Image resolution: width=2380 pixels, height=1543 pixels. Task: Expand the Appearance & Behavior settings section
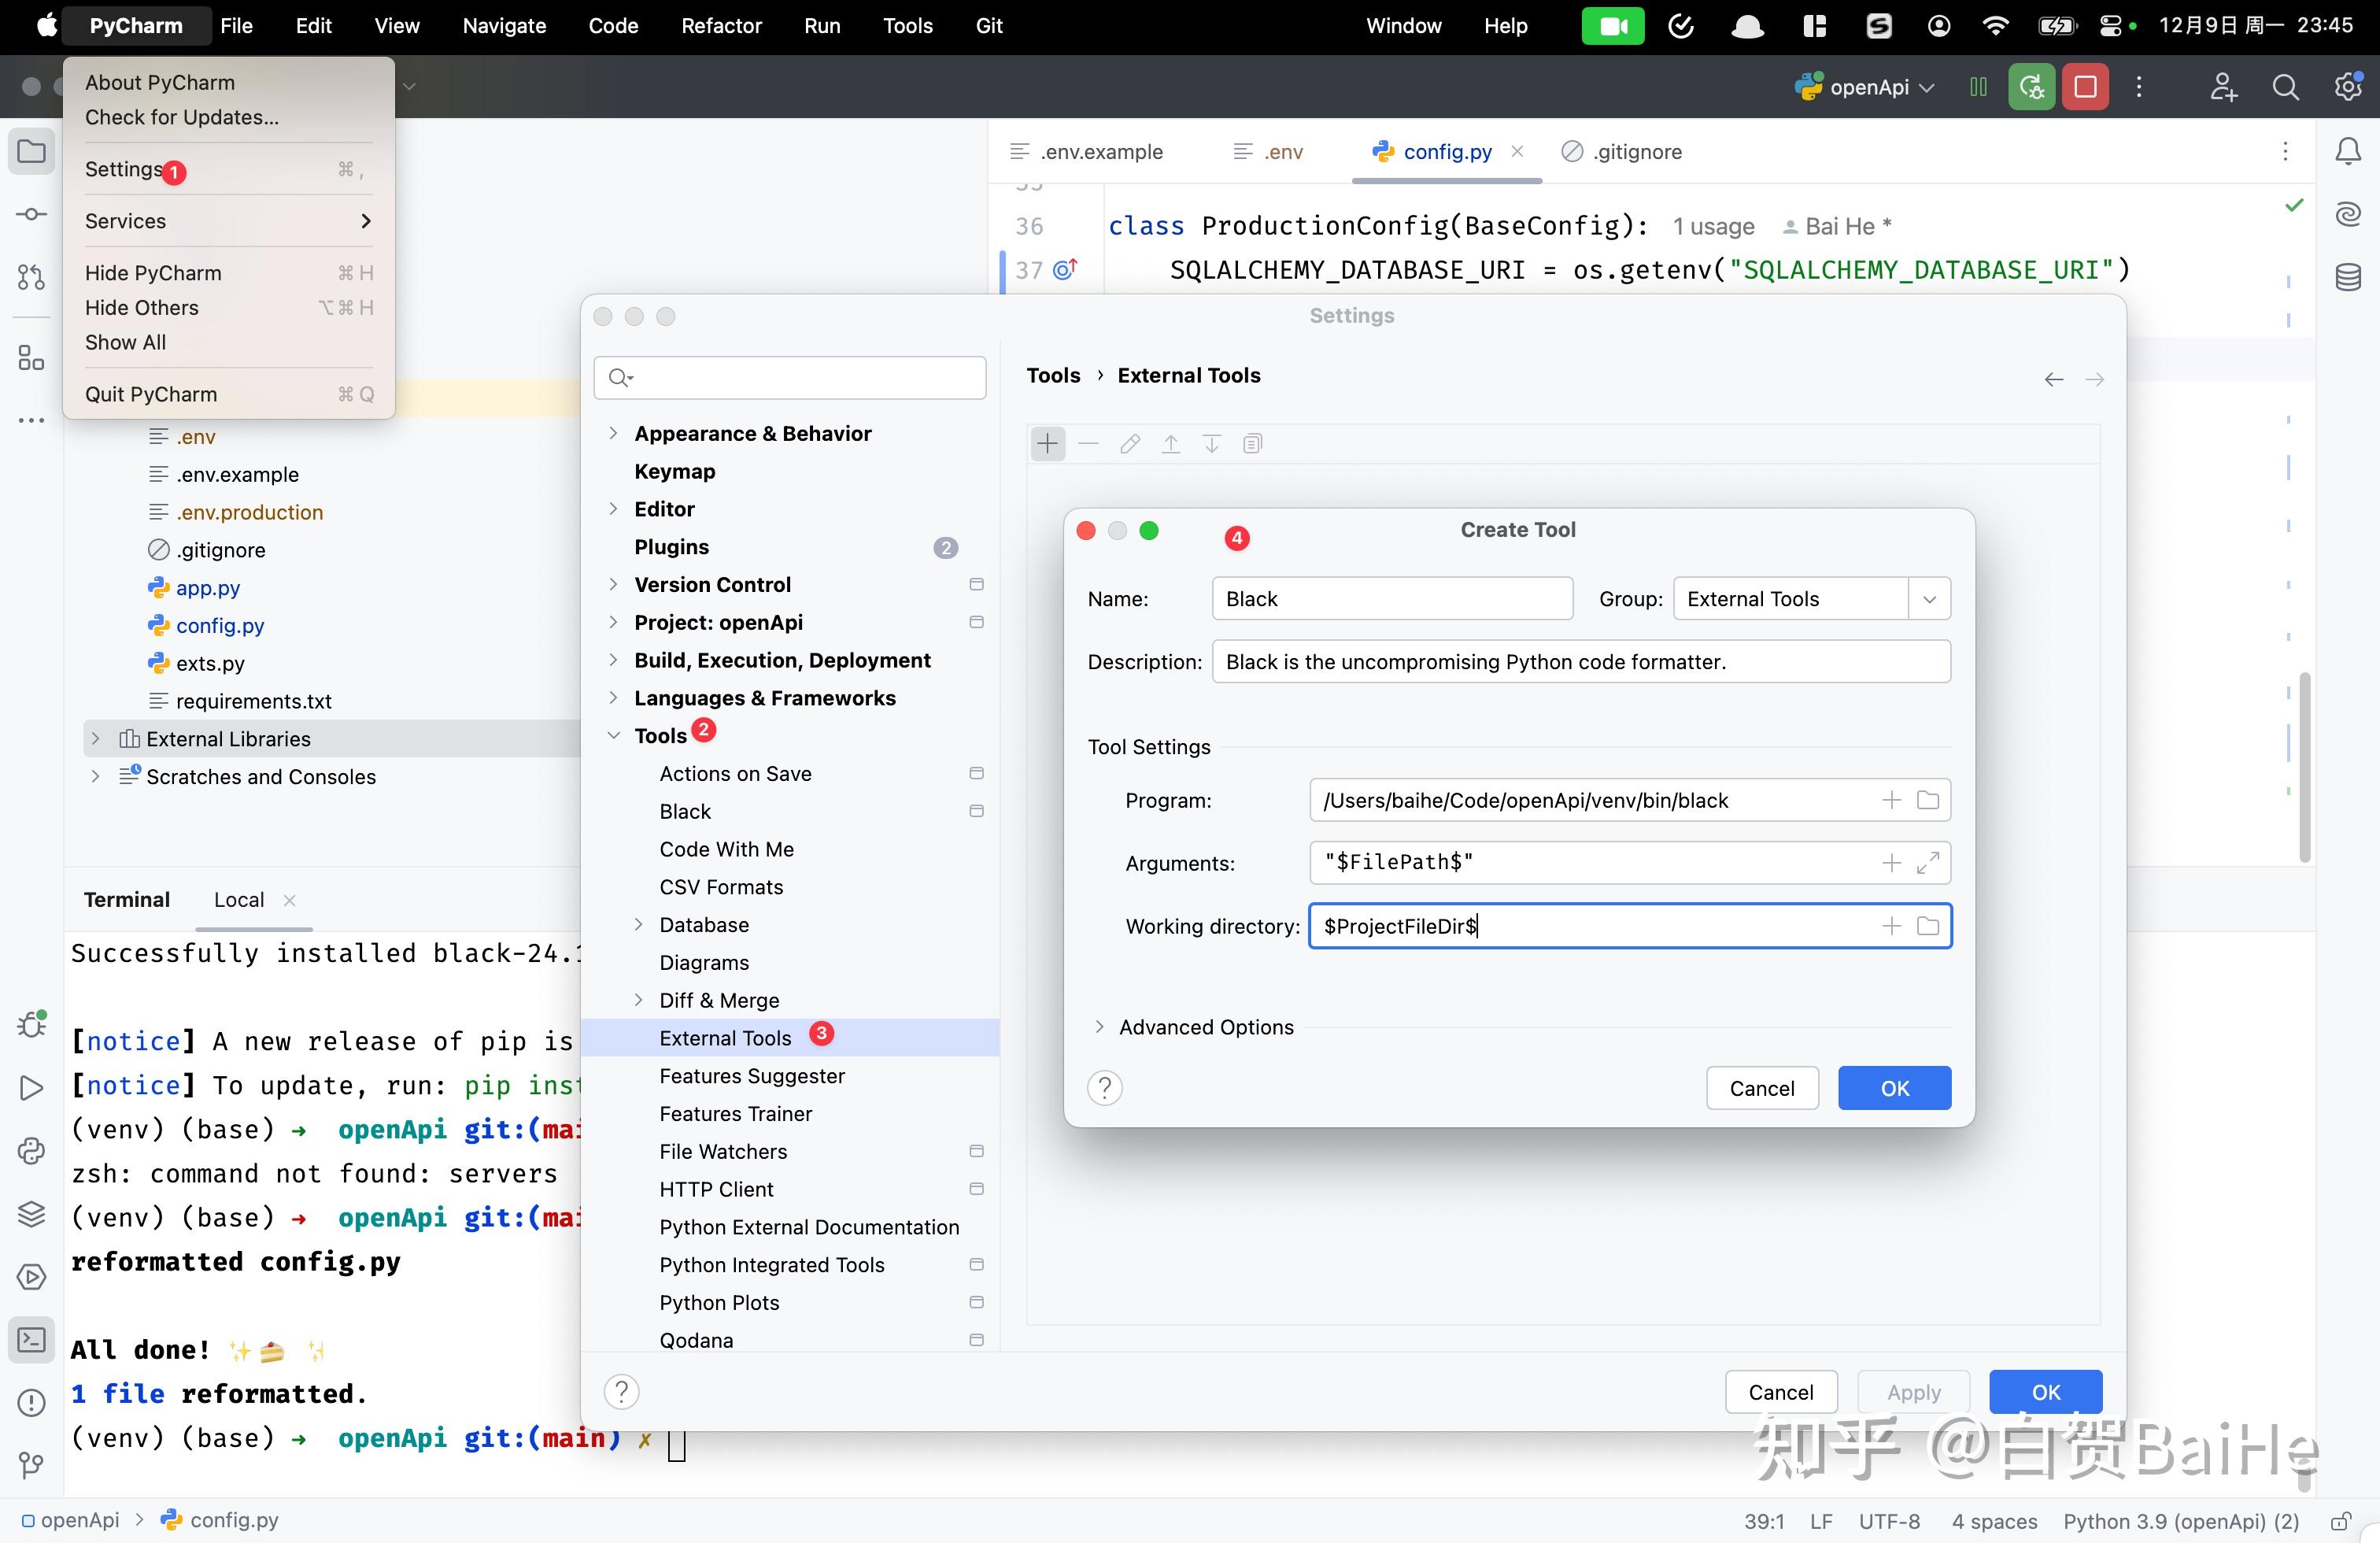point(614,433)
